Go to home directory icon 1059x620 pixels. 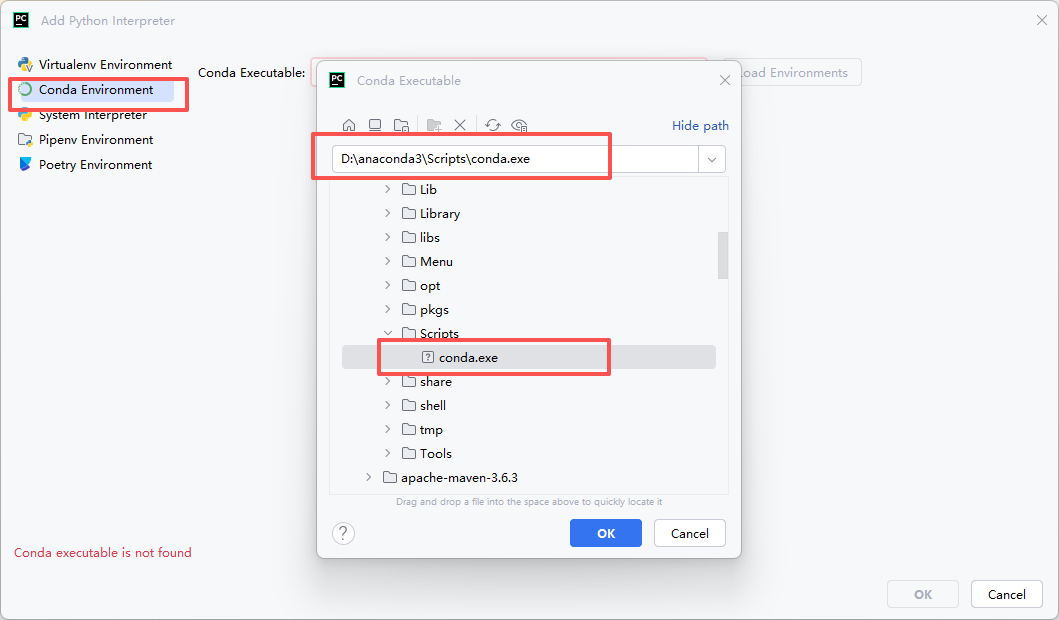click(x=348, y=125)
